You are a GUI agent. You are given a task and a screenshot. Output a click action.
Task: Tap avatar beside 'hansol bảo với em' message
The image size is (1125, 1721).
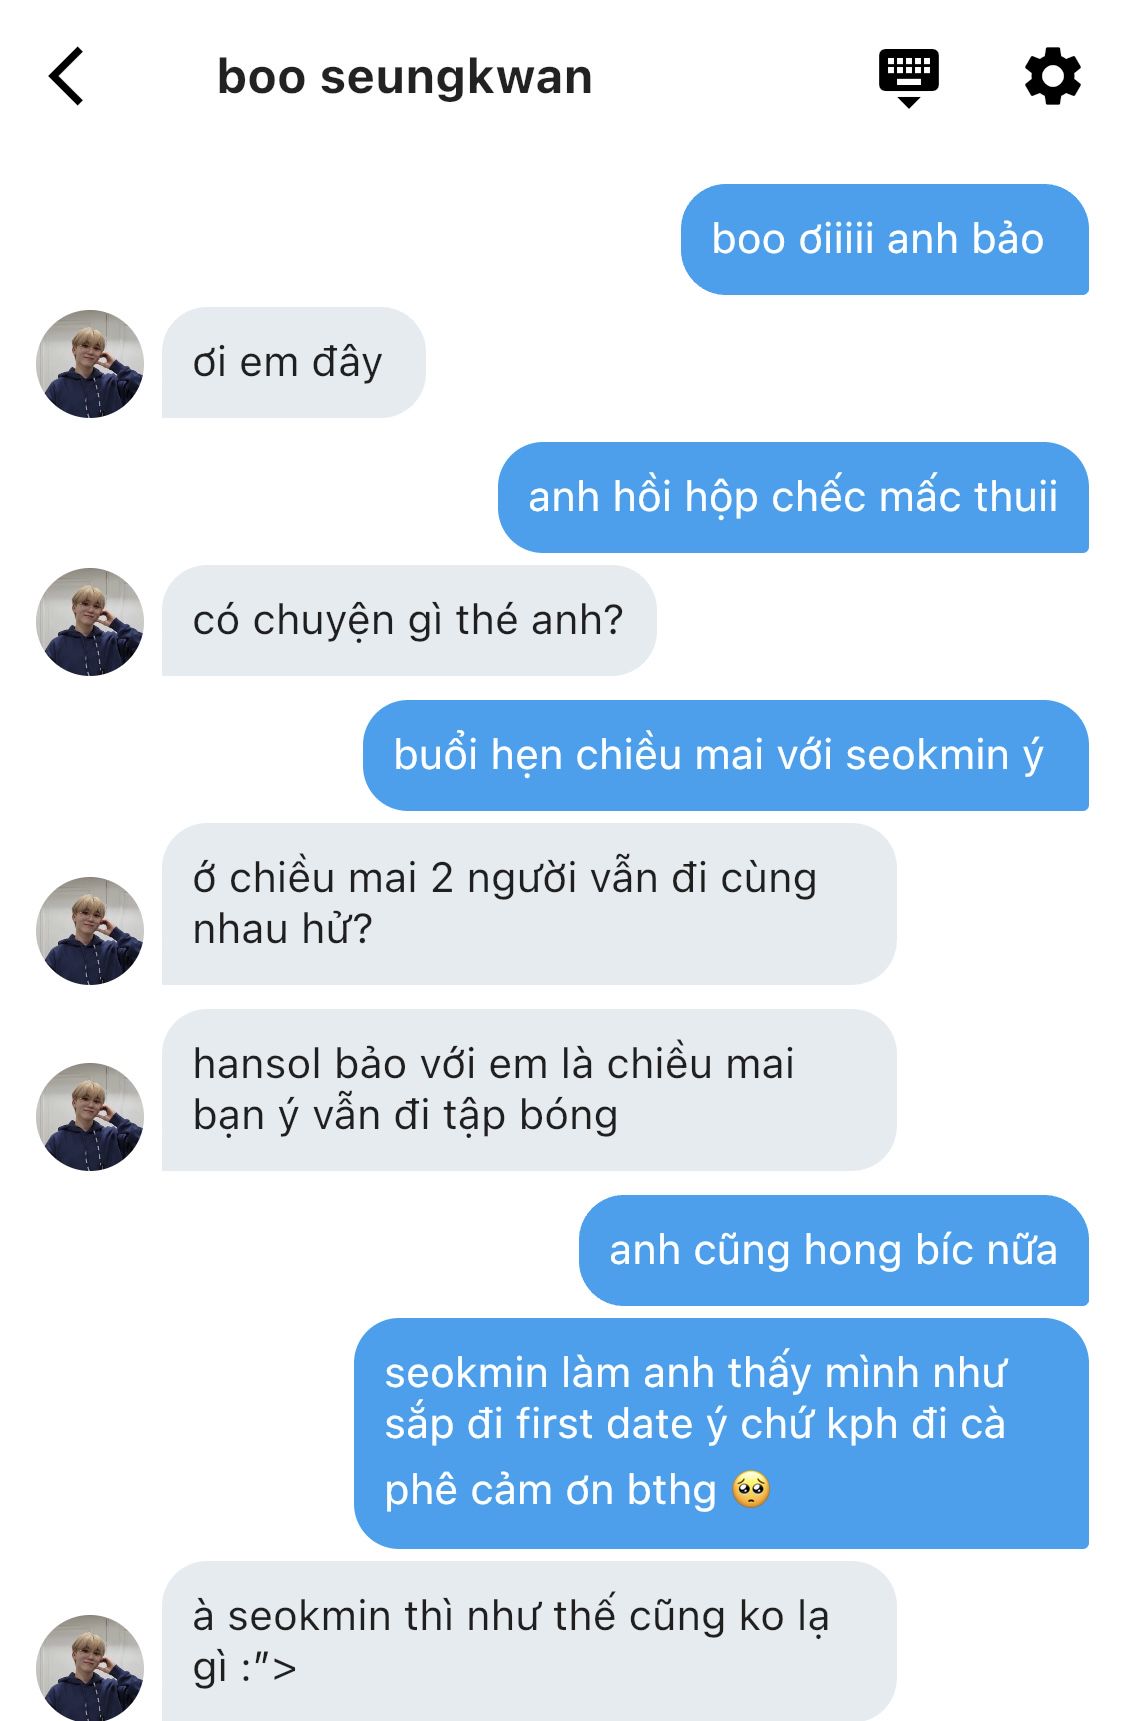(90, 1116)
